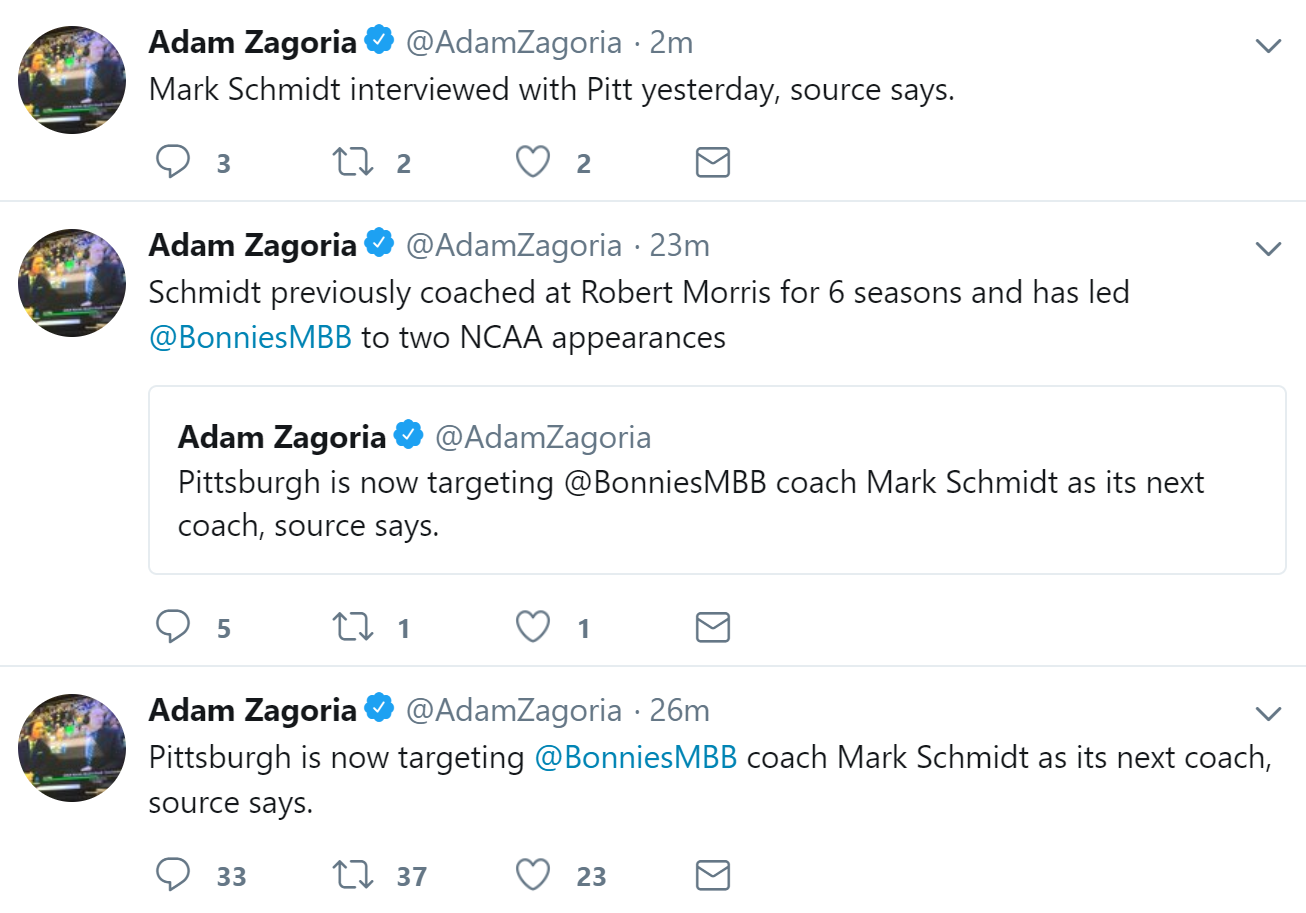Retweet the Pitt interview tweet
Viewport: 1306px width, 913px height.
click(352, 162)
